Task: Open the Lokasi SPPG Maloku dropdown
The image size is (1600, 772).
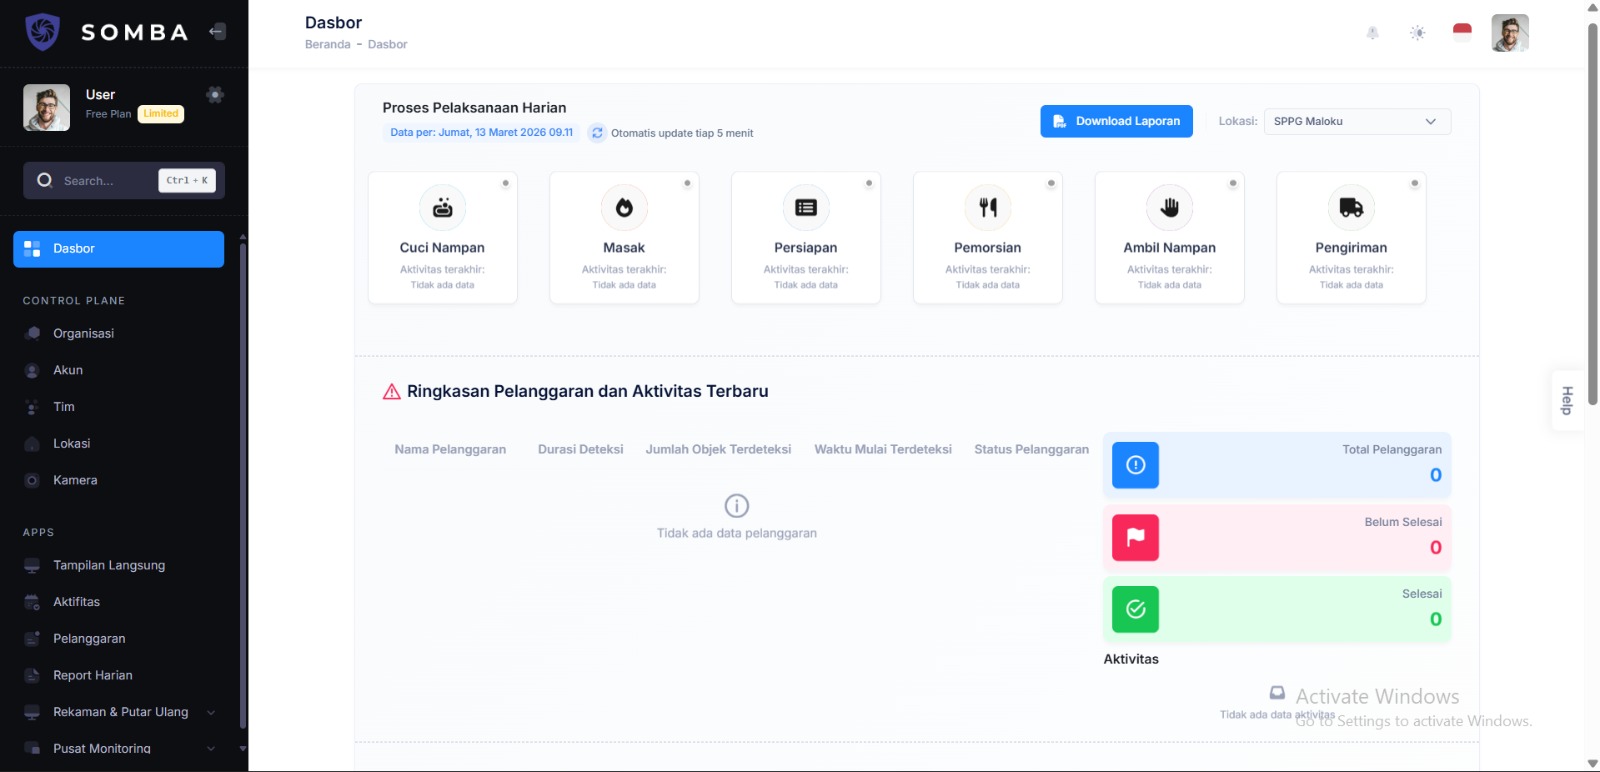Action: click(x=1356, y=121)
